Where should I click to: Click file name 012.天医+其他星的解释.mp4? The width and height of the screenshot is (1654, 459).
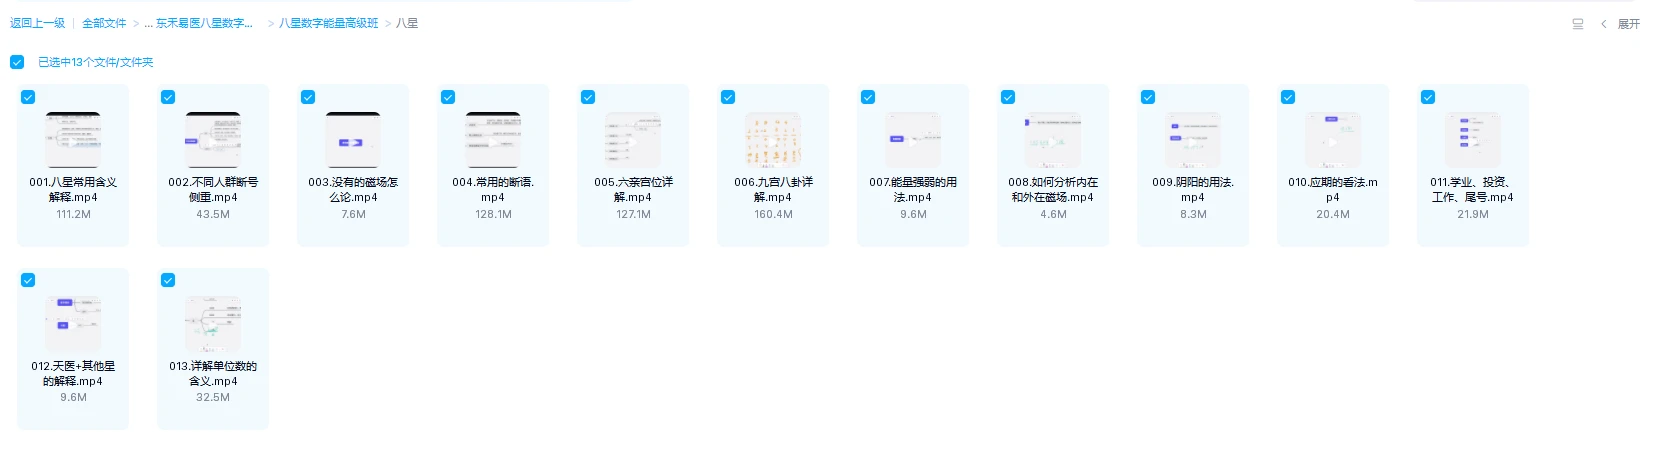pos(73,374)
